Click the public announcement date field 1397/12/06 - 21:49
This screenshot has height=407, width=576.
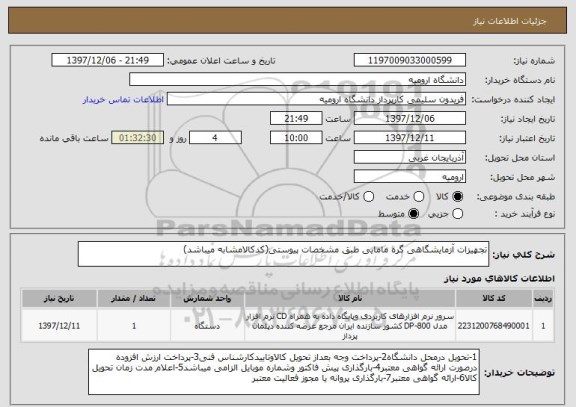click(x=108, y=60)
